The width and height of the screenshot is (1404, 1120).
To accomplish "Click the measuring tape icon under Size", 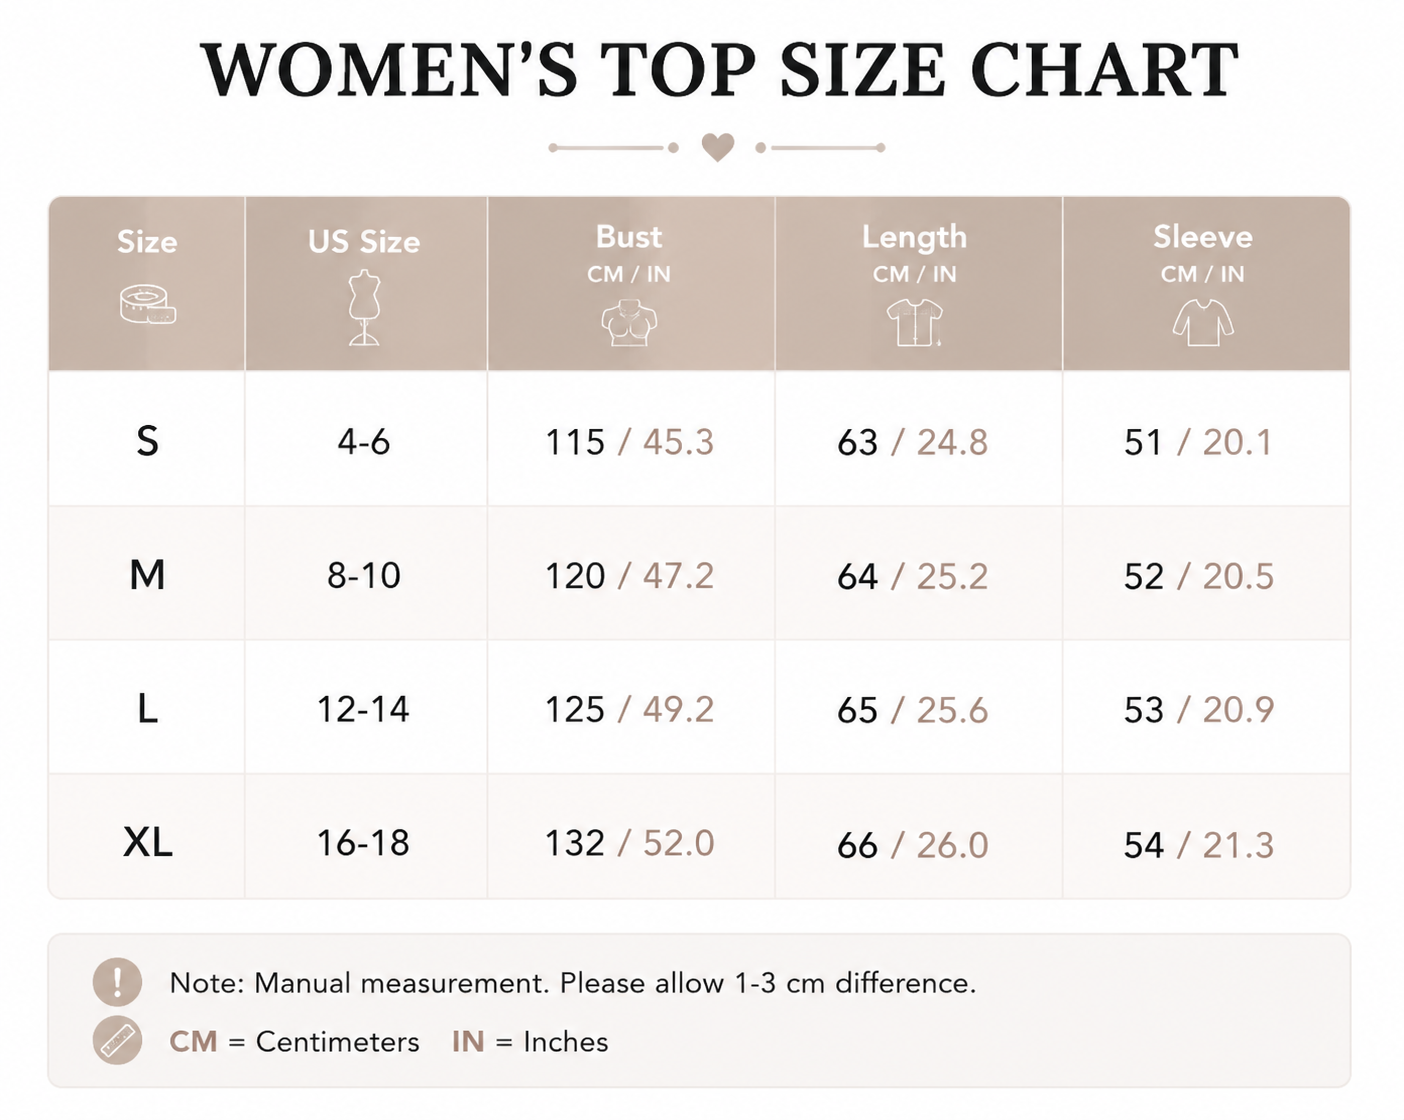I will pos(148,305).
